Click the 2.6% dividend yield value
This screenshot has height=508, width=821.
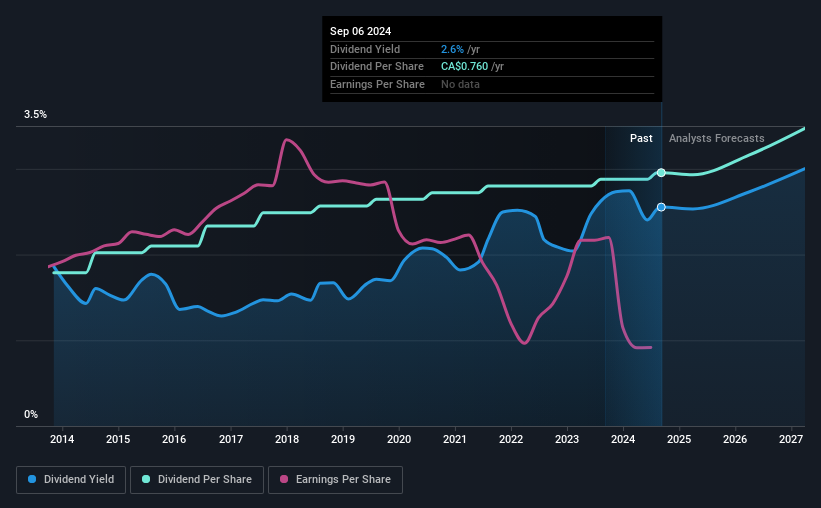452,49
